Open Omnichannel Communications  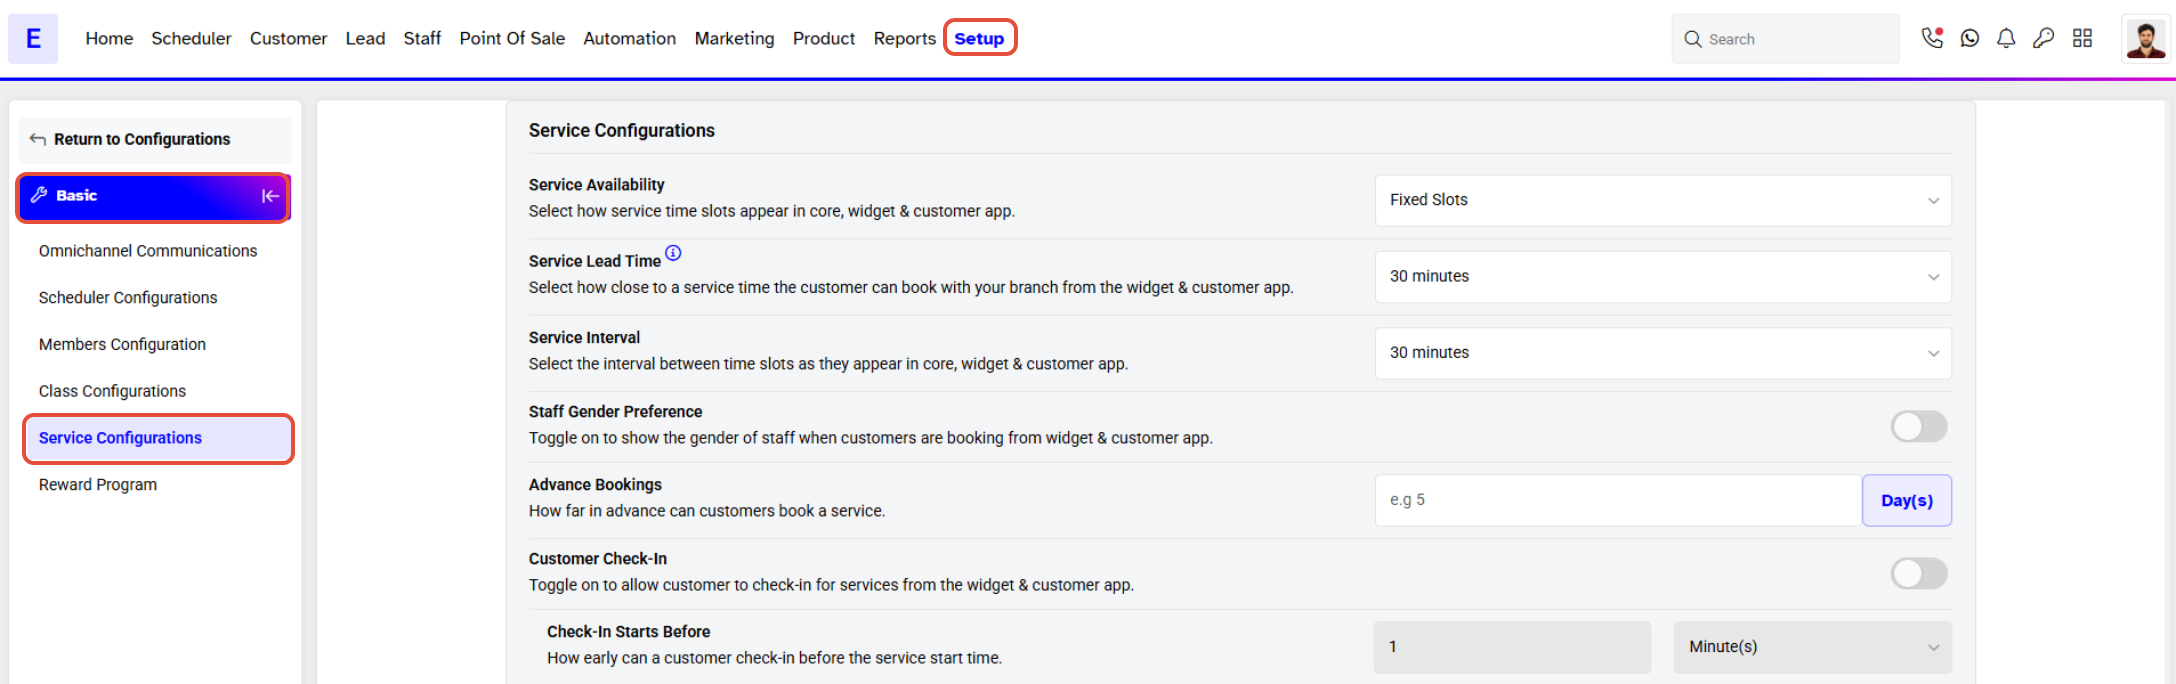[x=148, y=251]
